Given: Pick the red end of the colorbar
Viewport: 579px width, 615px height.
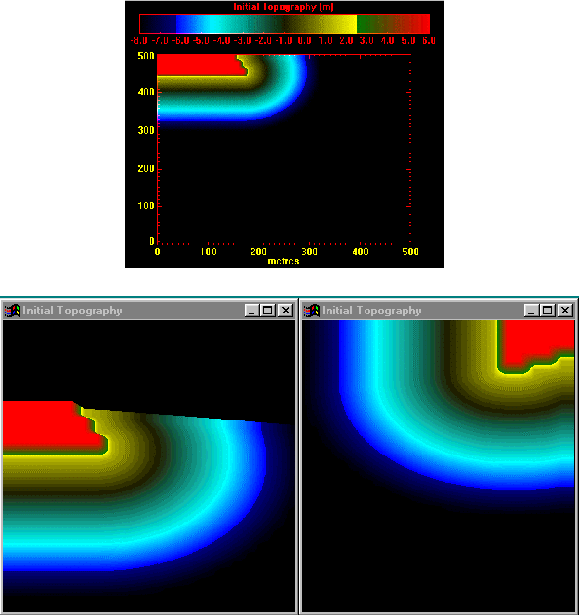Looking at the screenshot, I should pos(420,24).
